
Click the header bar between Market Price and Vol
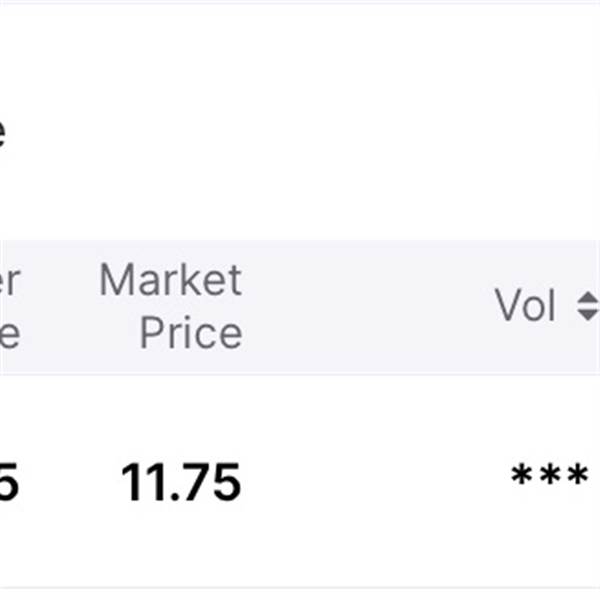pyautogui.click(x=367, y=306)
